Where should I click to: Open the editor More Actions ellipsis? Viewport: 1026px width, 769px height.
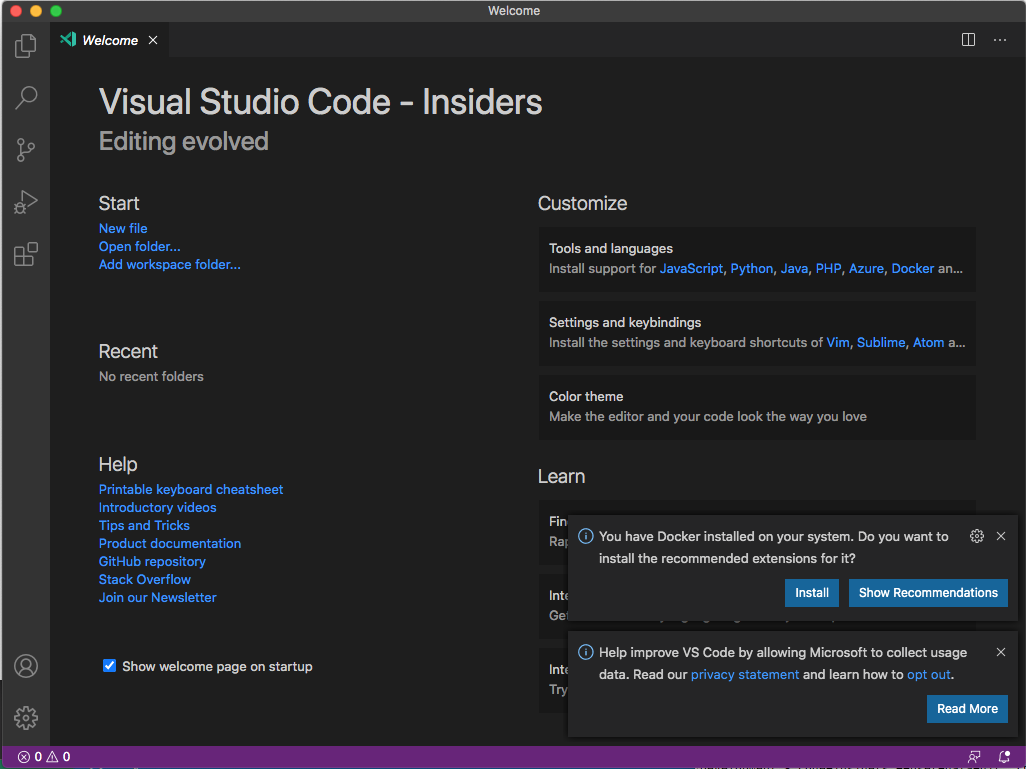pos(1000,40)
